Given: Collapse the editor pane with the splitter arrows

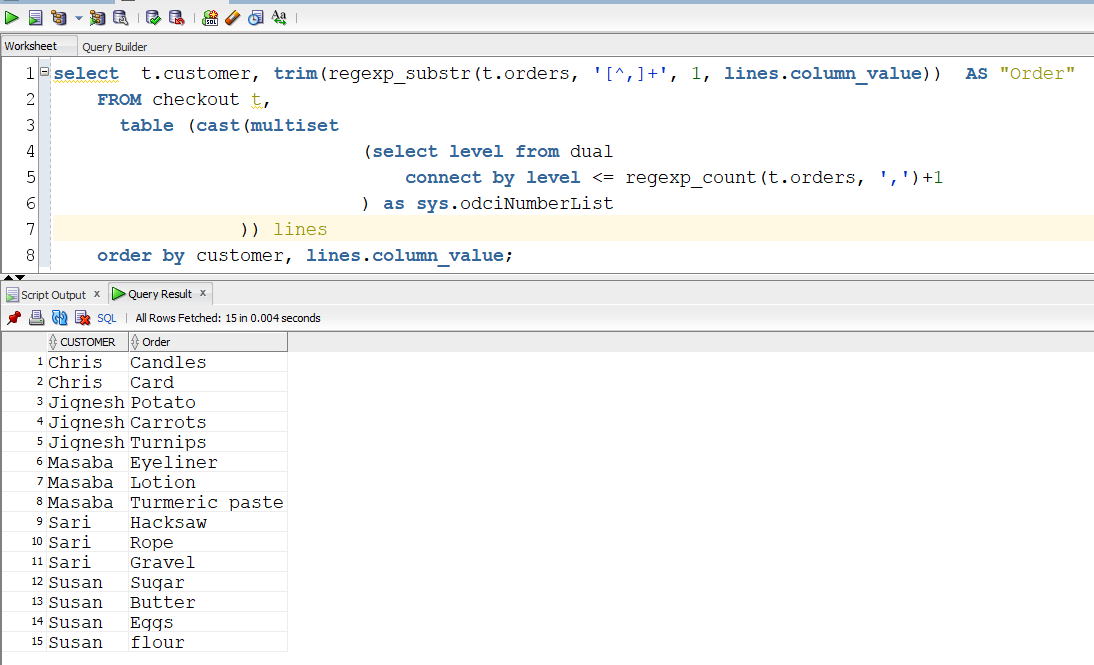Looking at the screenshot, I should (9, 276).
